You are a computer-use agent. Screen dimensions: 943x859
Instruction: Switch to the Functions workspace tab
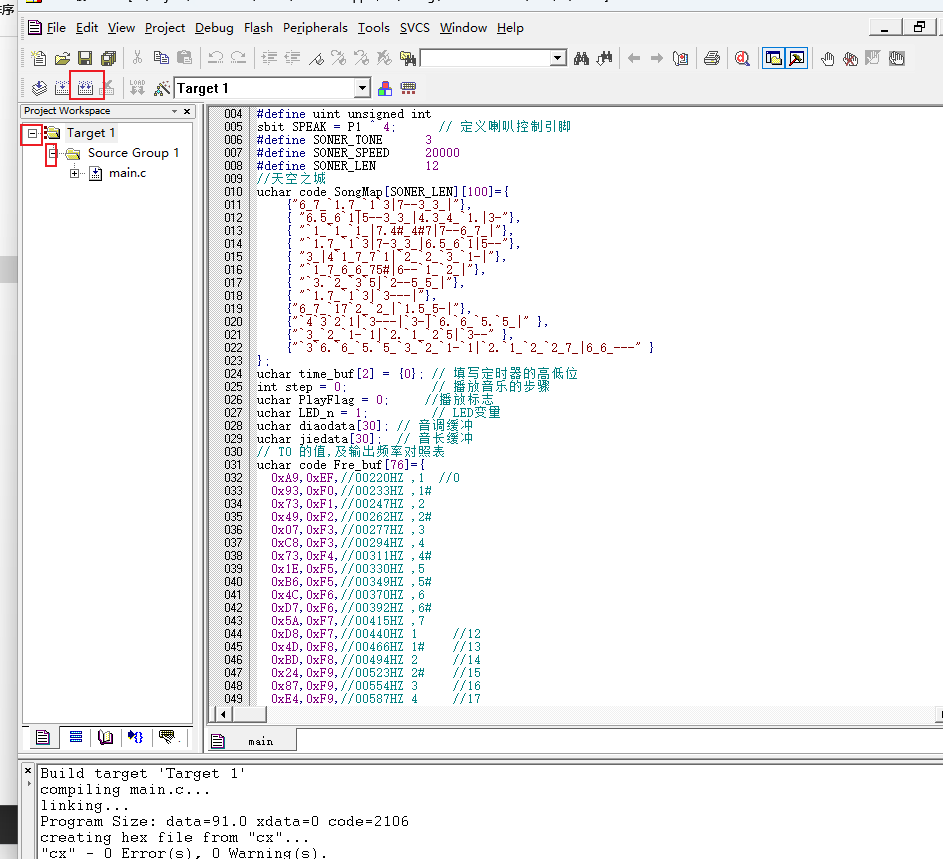pyautogui.click(x=136, y=737)
